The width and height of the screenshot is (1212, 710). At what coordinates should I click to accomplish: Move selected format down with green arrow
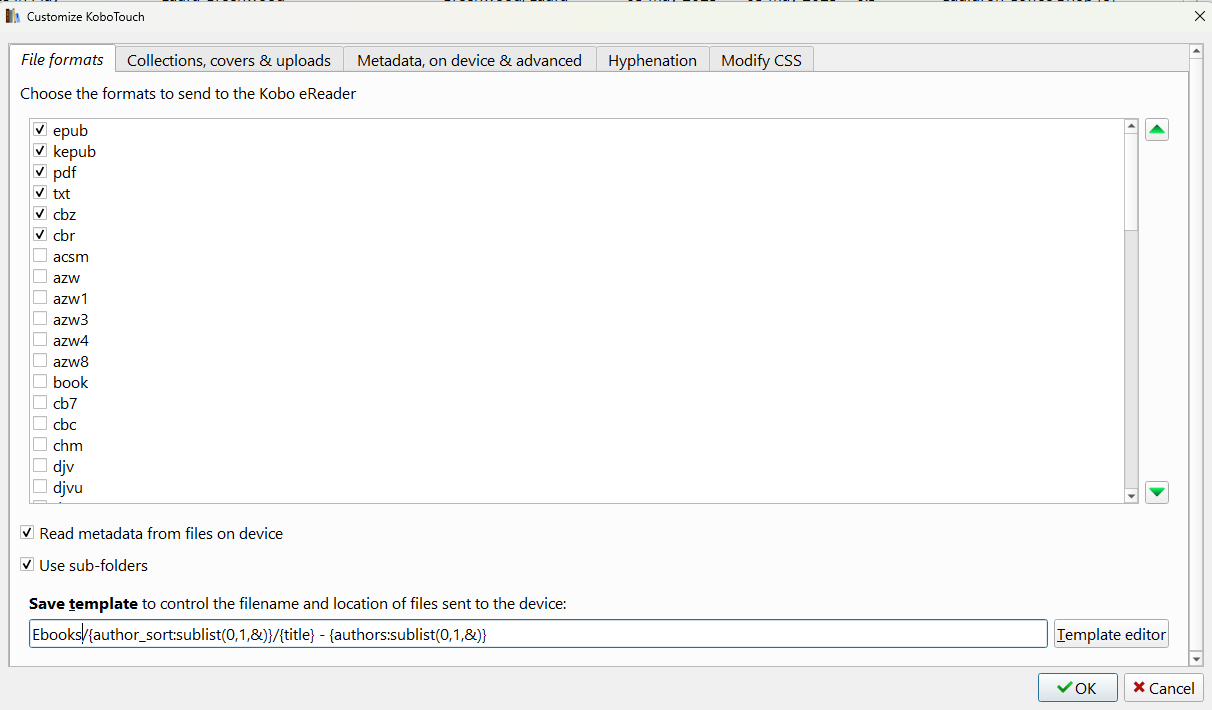(1157, 492)
